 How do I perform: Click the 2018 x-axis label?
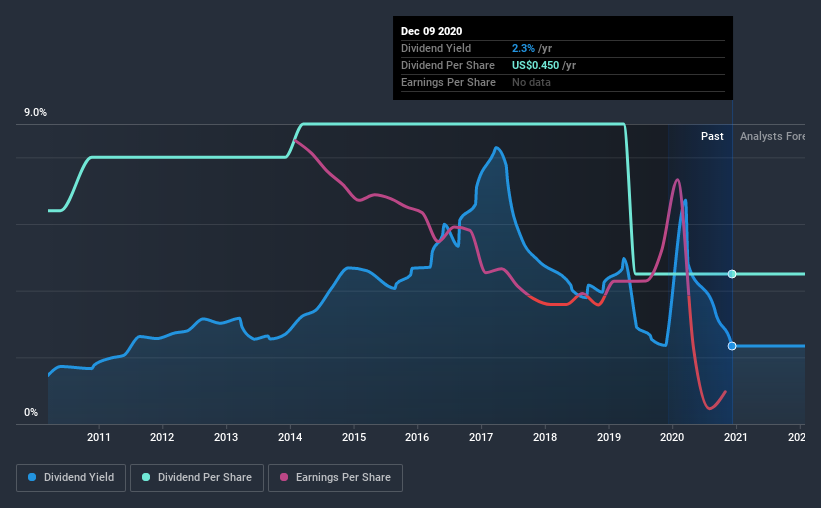pos(545,437)
